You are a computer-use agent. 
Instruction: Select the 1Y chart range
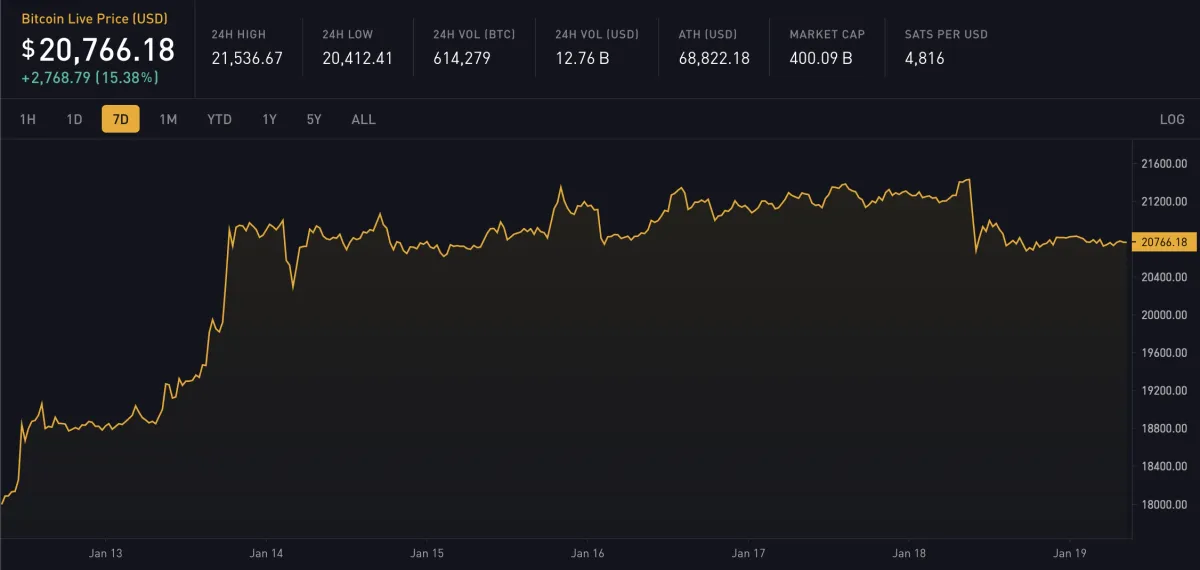pos(269,119)
